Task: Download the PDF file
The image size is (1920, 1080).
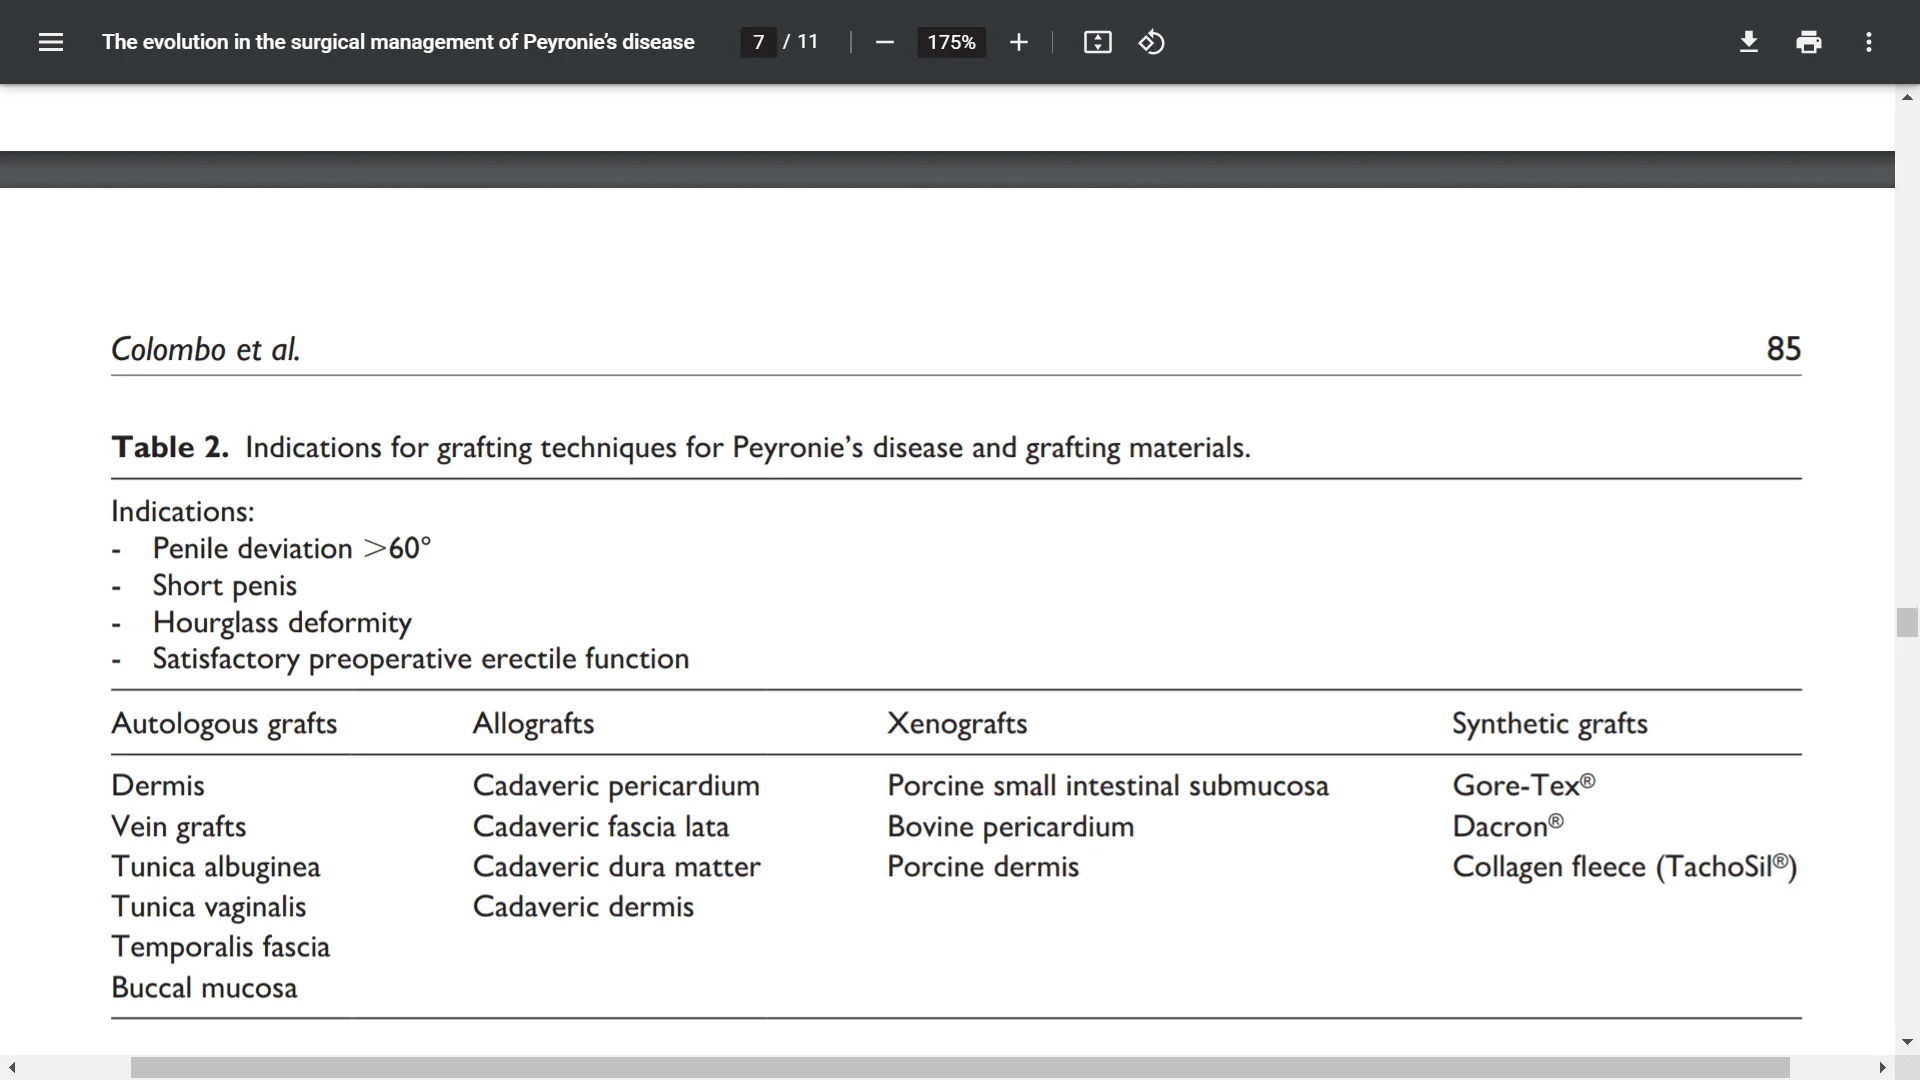Action: (x=1749, y=42)
